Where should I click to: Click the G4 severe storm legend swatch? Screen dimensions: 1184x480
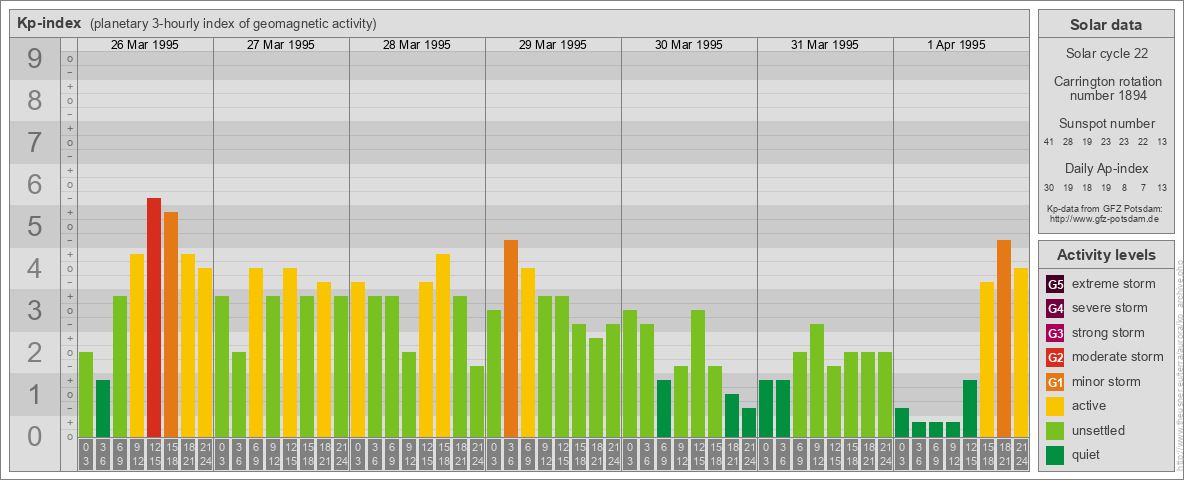point(1055,308)
